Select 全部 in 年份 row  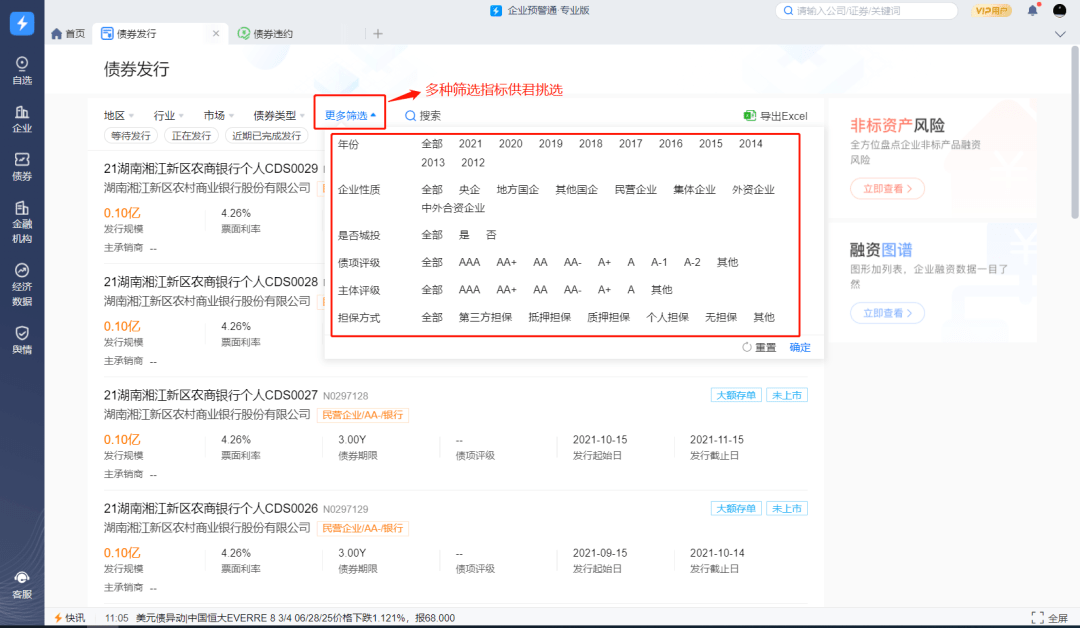[432, 144]
